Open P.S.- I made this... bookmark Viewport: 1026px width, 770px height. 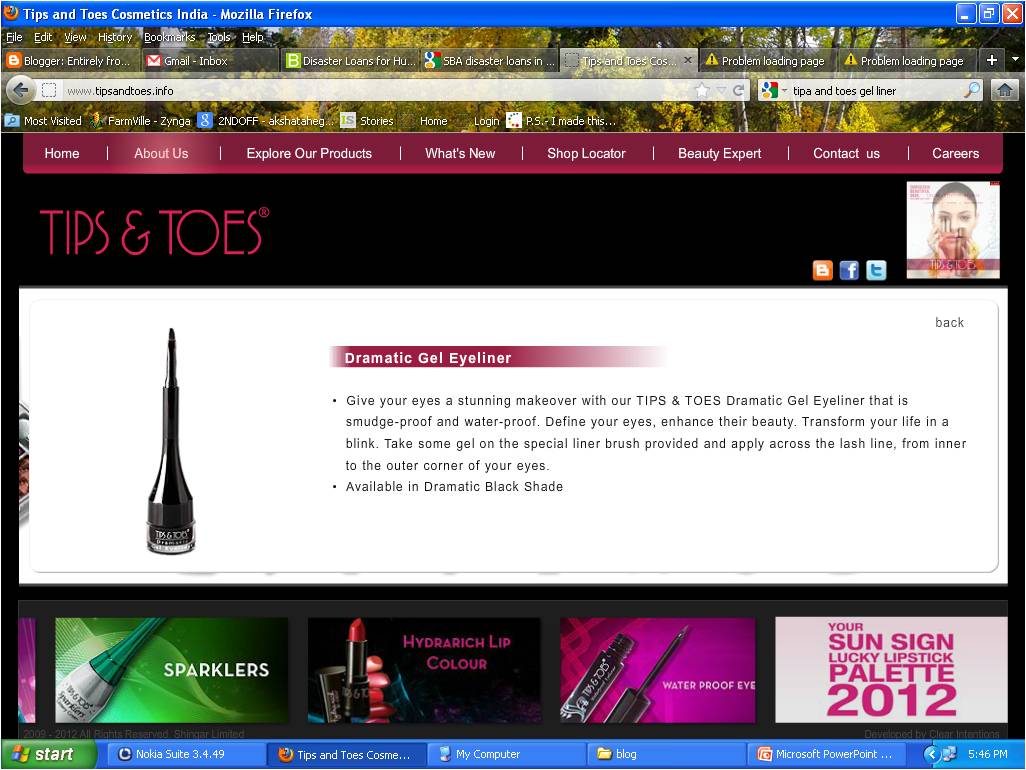561,120
